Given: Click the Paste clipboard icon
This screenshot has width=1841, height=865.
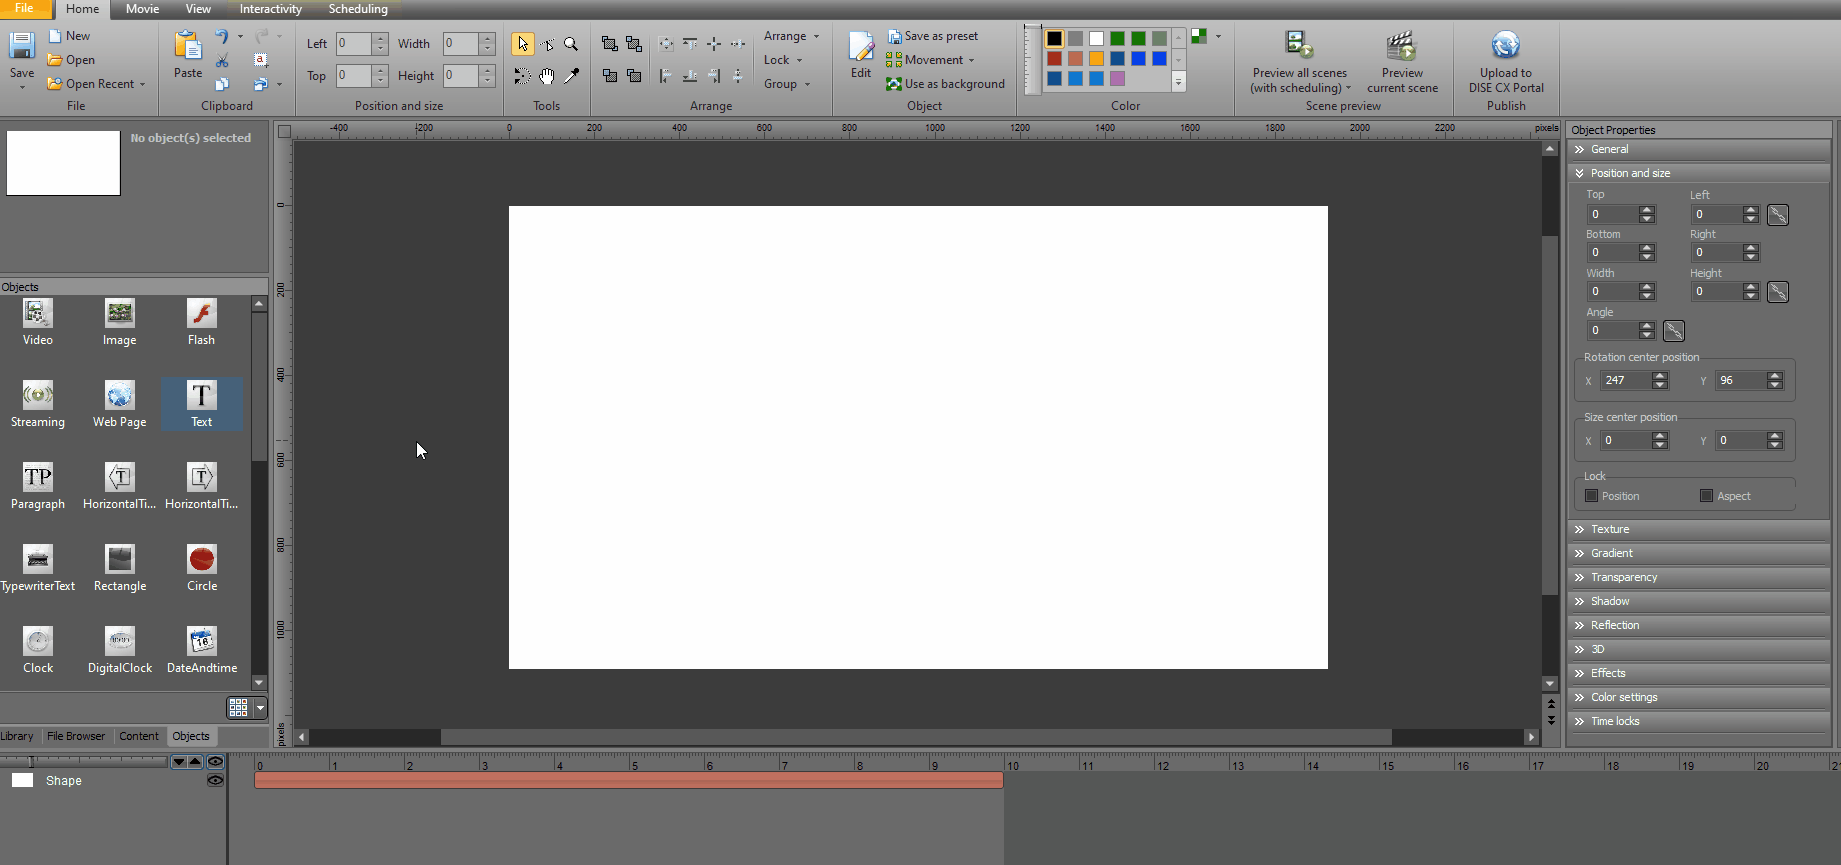Looking at the screenshot, I should (x=188, y=46).
